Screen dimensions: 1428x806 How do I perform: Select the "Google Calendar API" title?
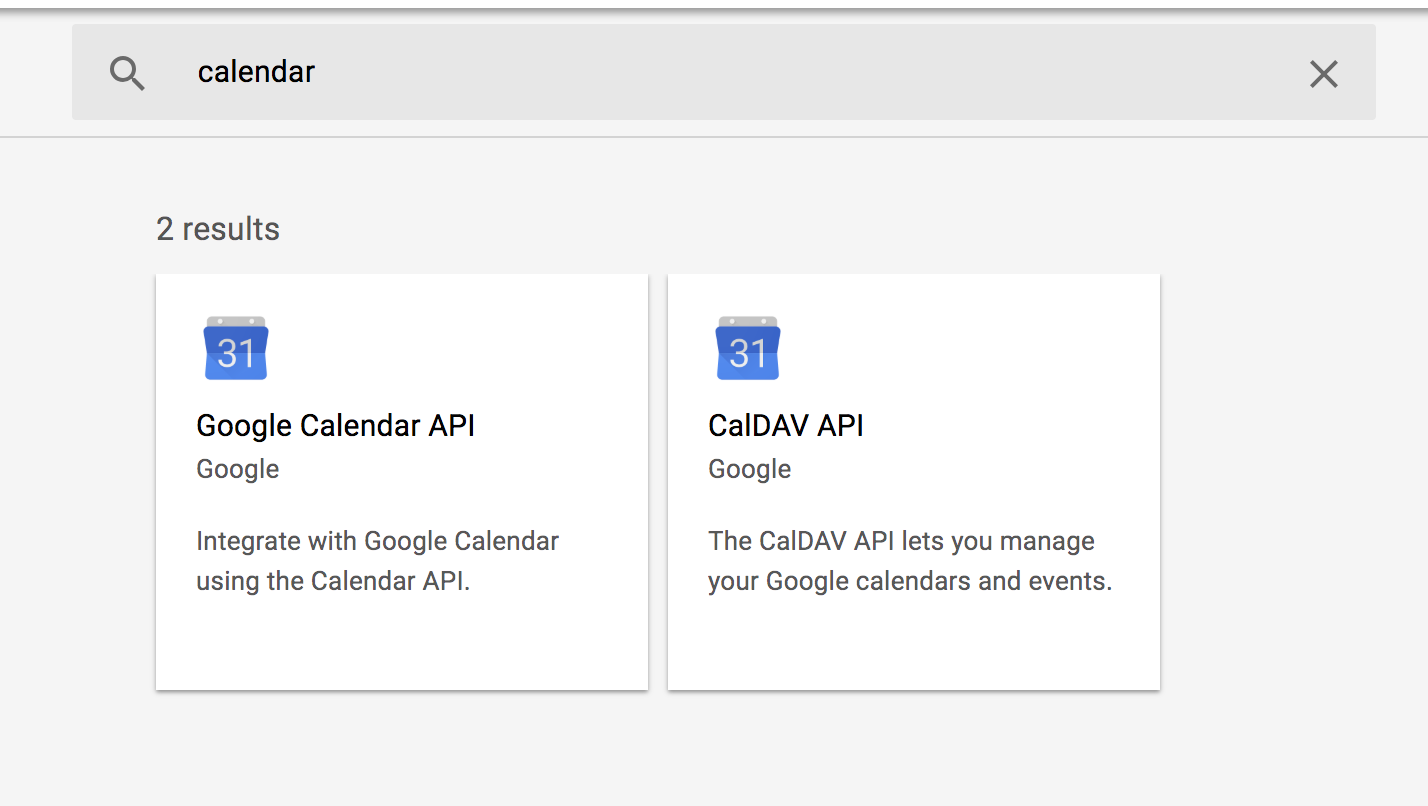tap(335, 426)
